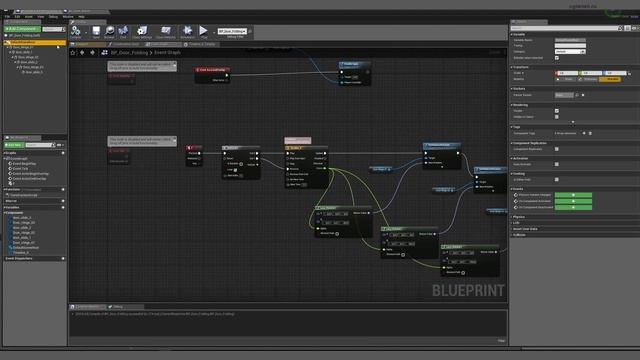Image resolution: width=640 pixels, height=360 pixels.
Task: Open the Details property matrix grid icon
Action: pyautogui.click(x=627, y=28)
